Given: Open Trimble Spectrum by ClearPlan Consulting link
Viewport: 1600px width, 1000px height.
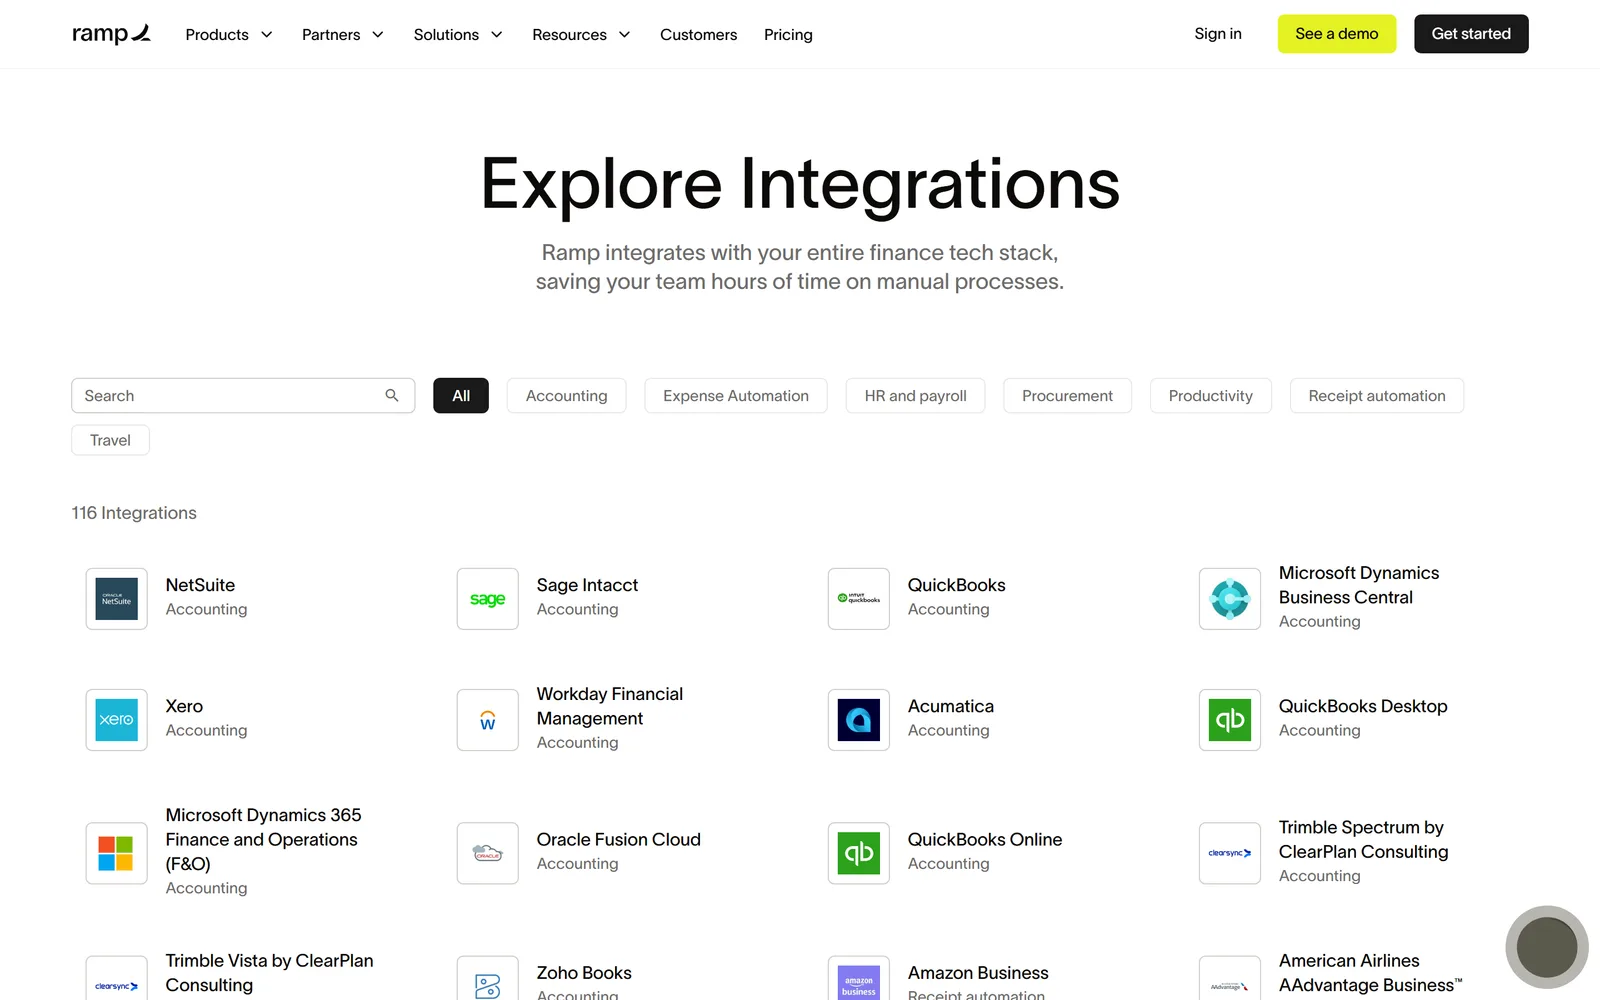Looking at the screenshot, I should point(1362,839).
